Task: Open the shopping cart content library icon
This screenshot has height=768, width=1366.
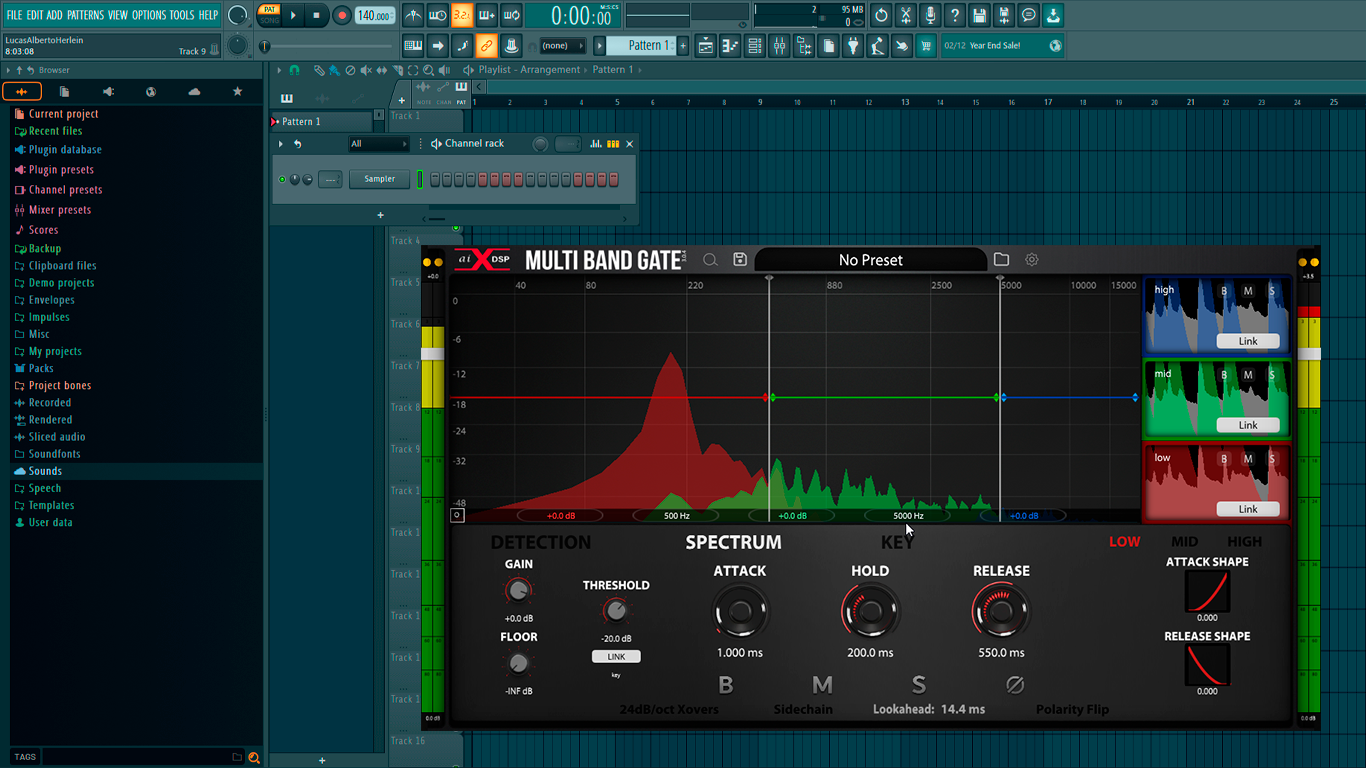Action: coord(926,46)
